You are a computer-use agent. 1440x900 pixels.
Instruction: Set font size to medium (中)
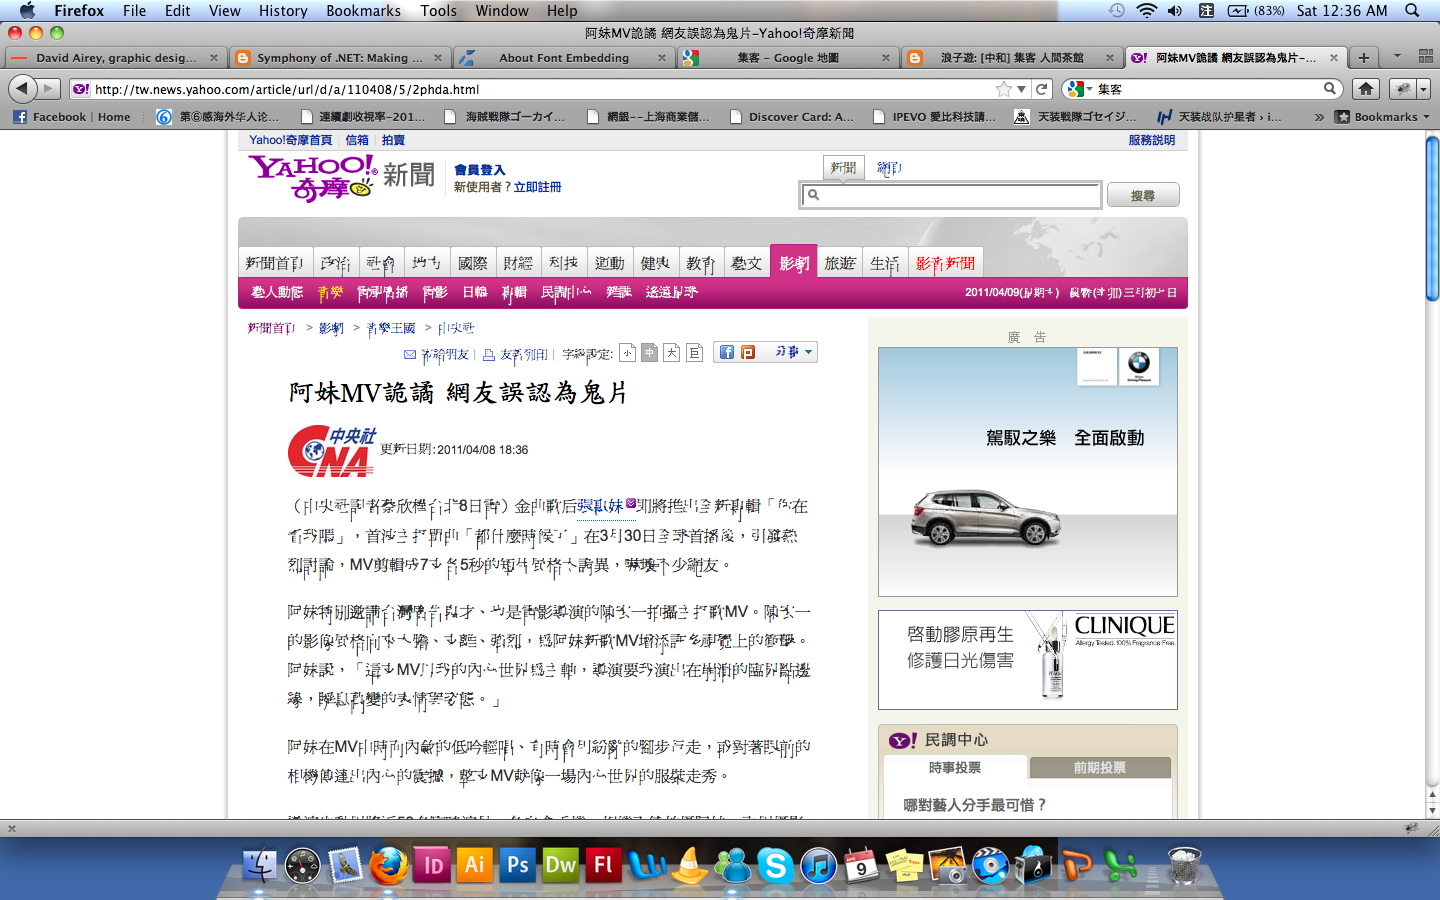pos(649,352)
